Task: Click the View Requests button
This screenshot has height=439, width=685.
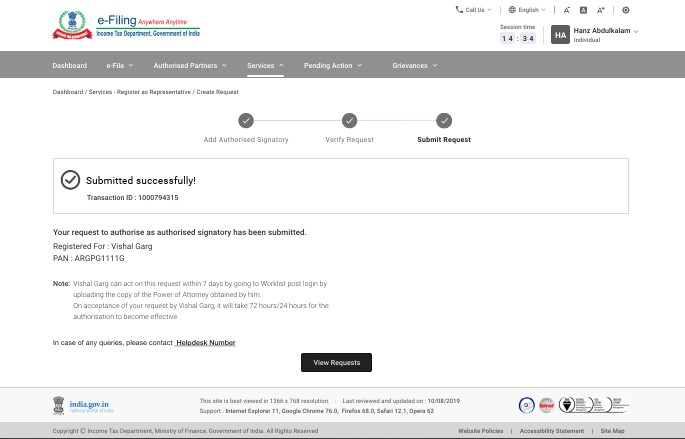Action: tap(336, 362)
